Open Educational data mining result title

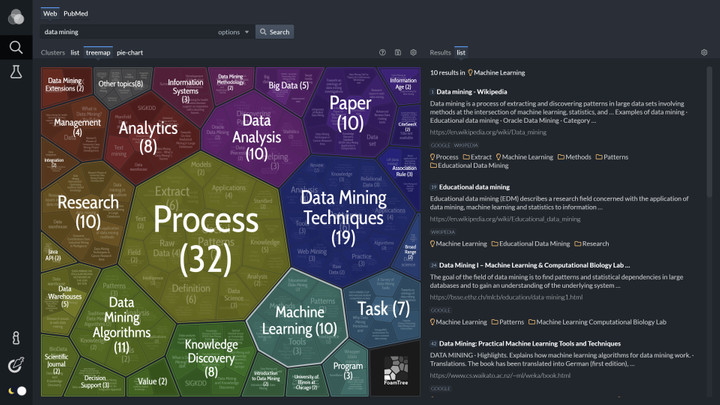click(474, 187)
